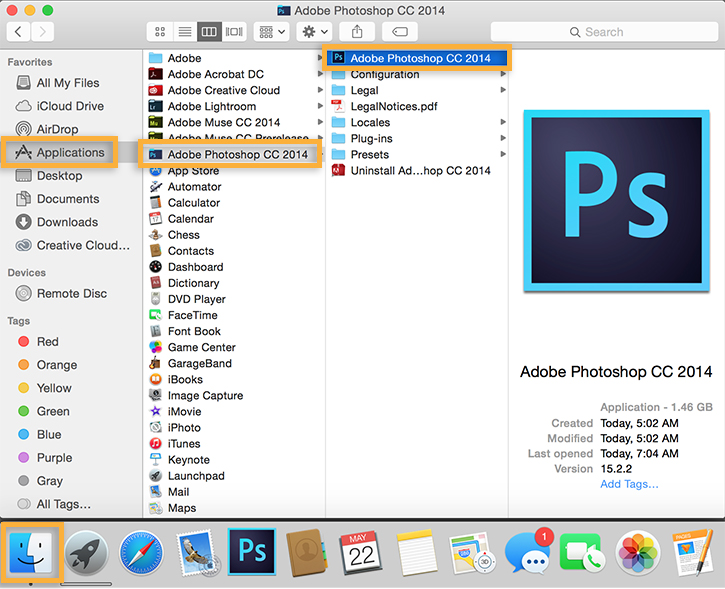Click inside the Search field
Image resolution: width=725 pixels, height=589 pixels.
pyautogui.click(x=603, y=32)
